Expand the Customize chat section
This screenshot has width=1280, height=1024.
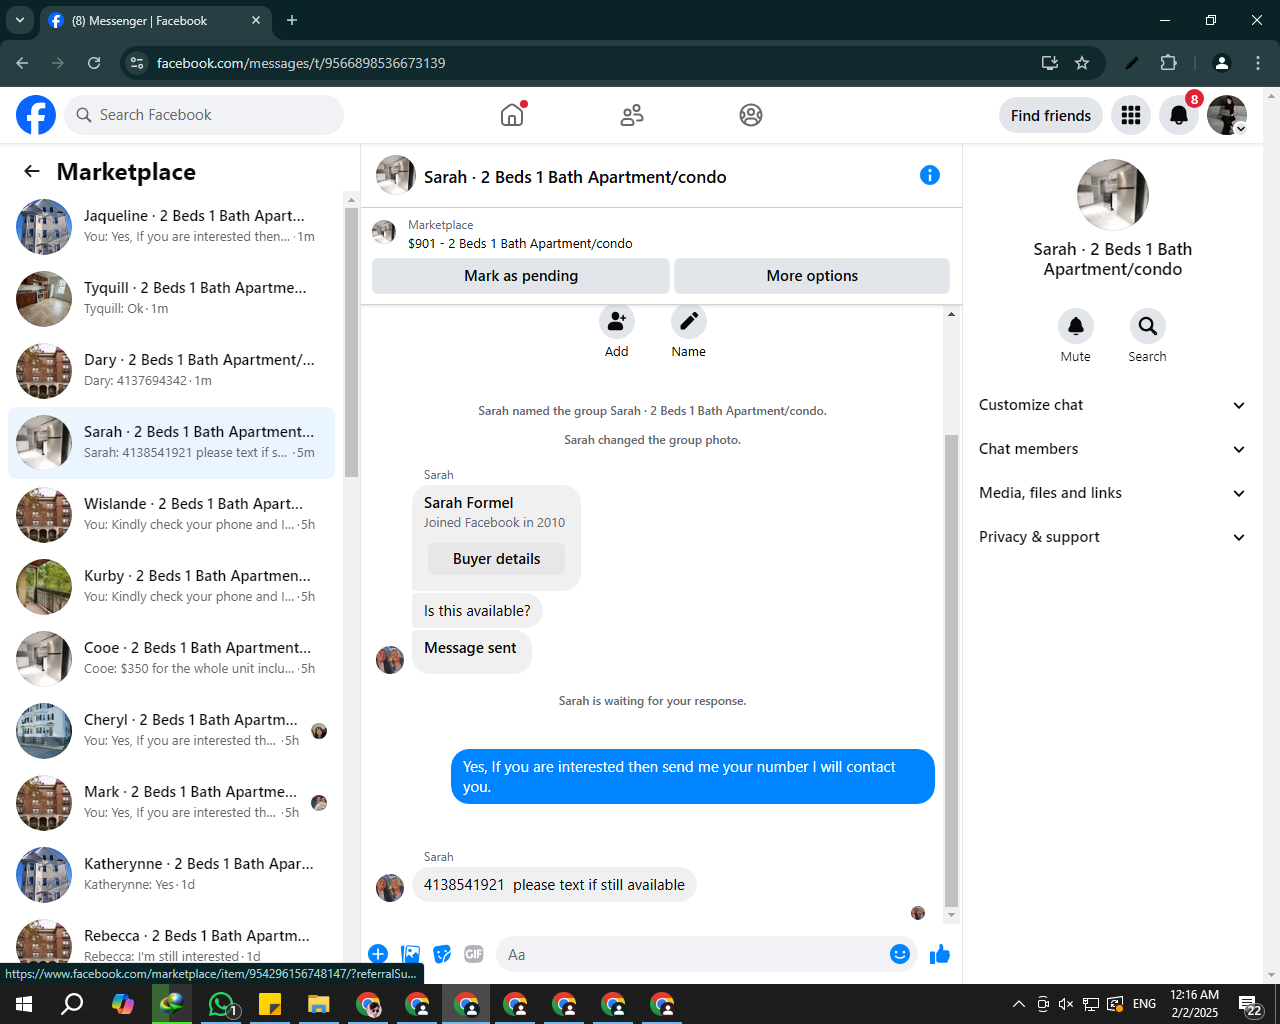pos(1113,405)
